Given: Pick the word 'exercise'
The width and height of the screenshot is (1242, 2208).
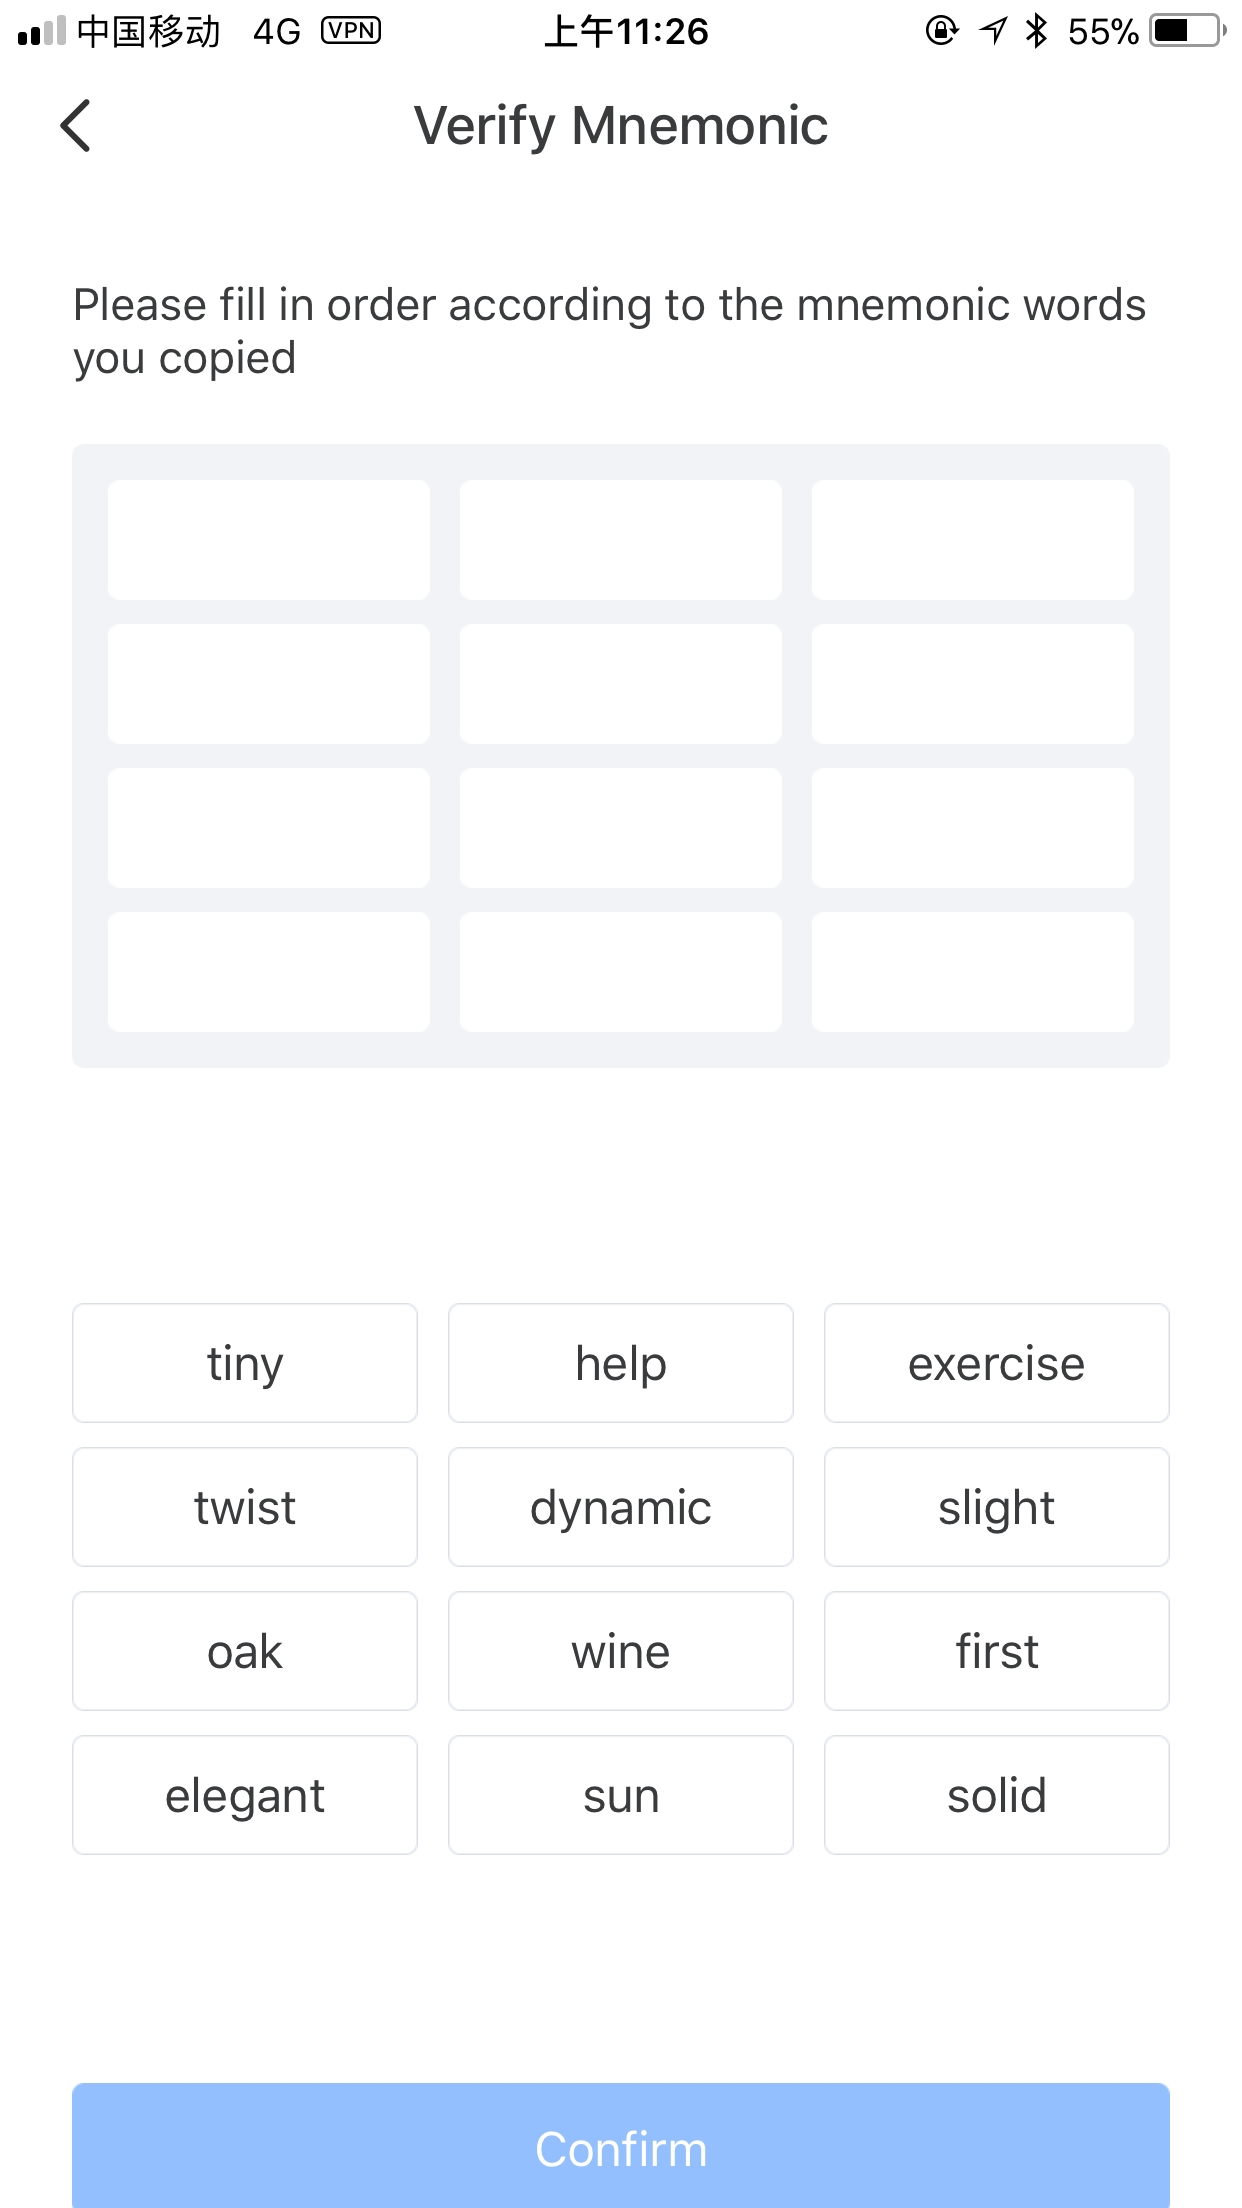Looking at the screenshot, I should pyautogui.click(x=997, y=1363).
